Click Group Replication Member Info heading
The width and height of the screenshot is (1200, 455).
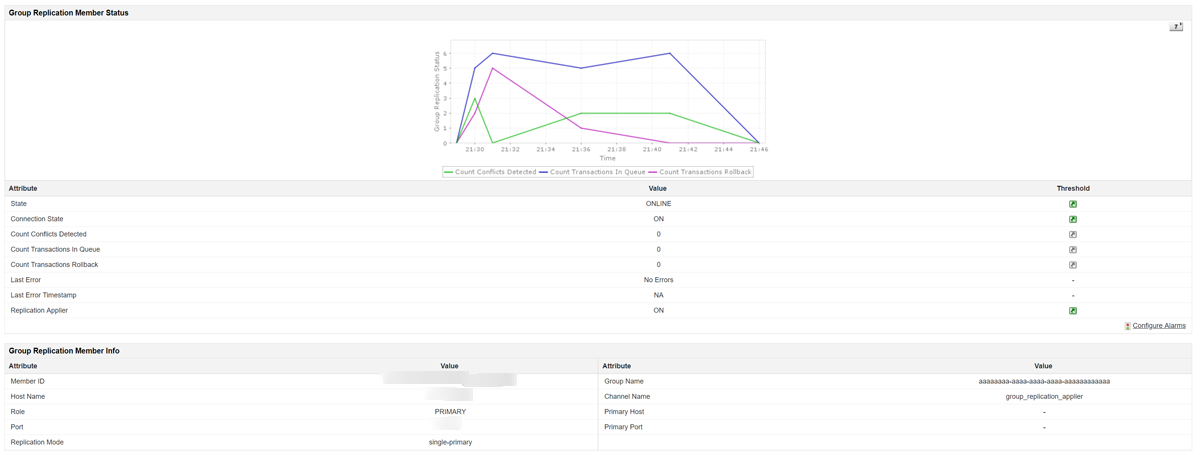pos(64,351)
